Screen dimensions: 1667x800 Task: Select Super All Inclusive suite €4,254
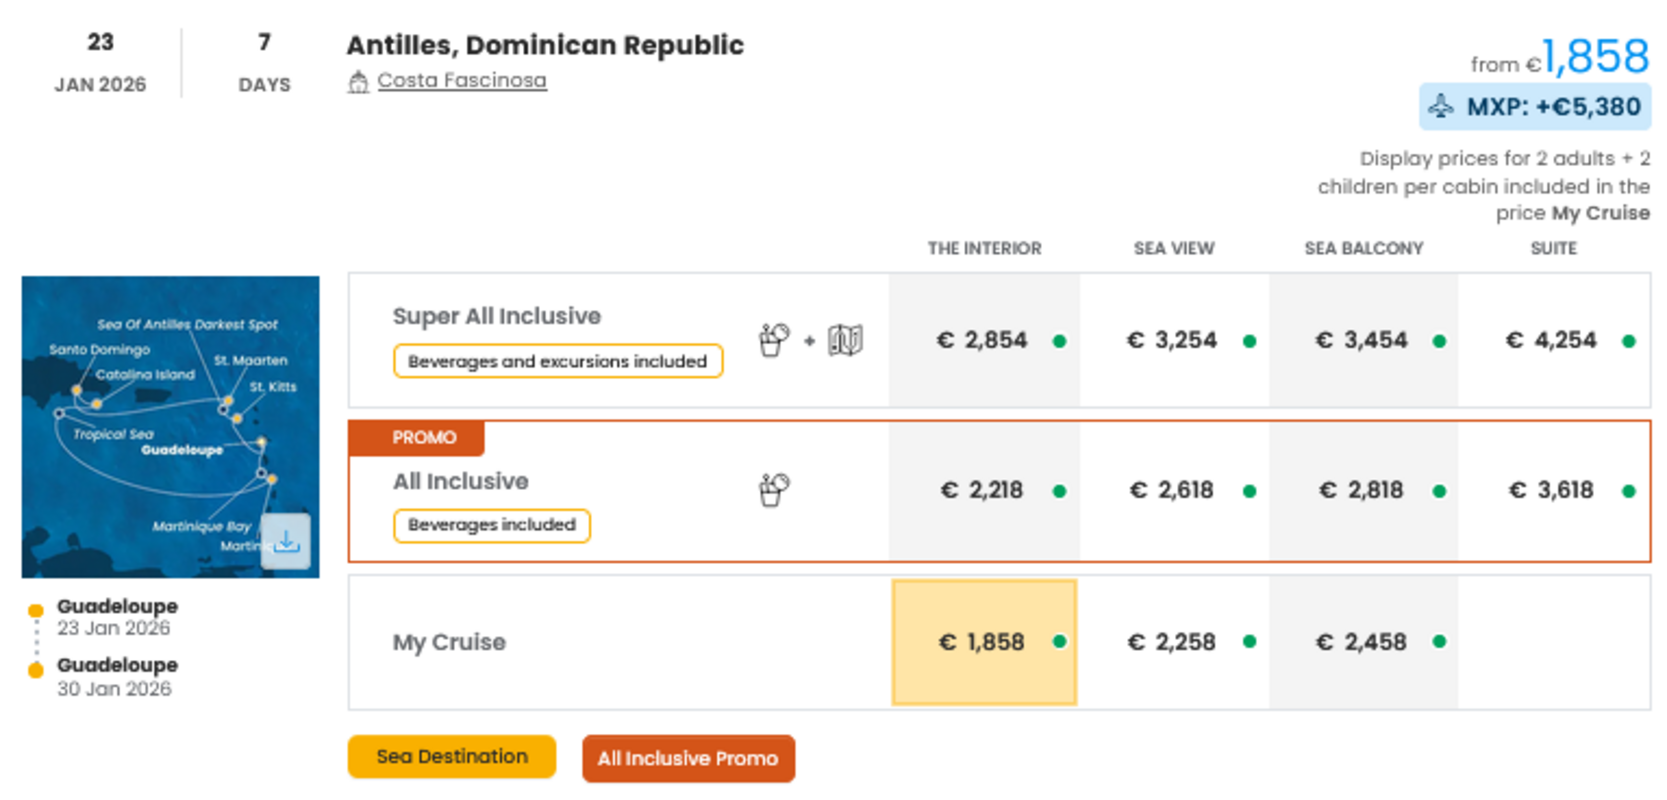[1552, 340]
